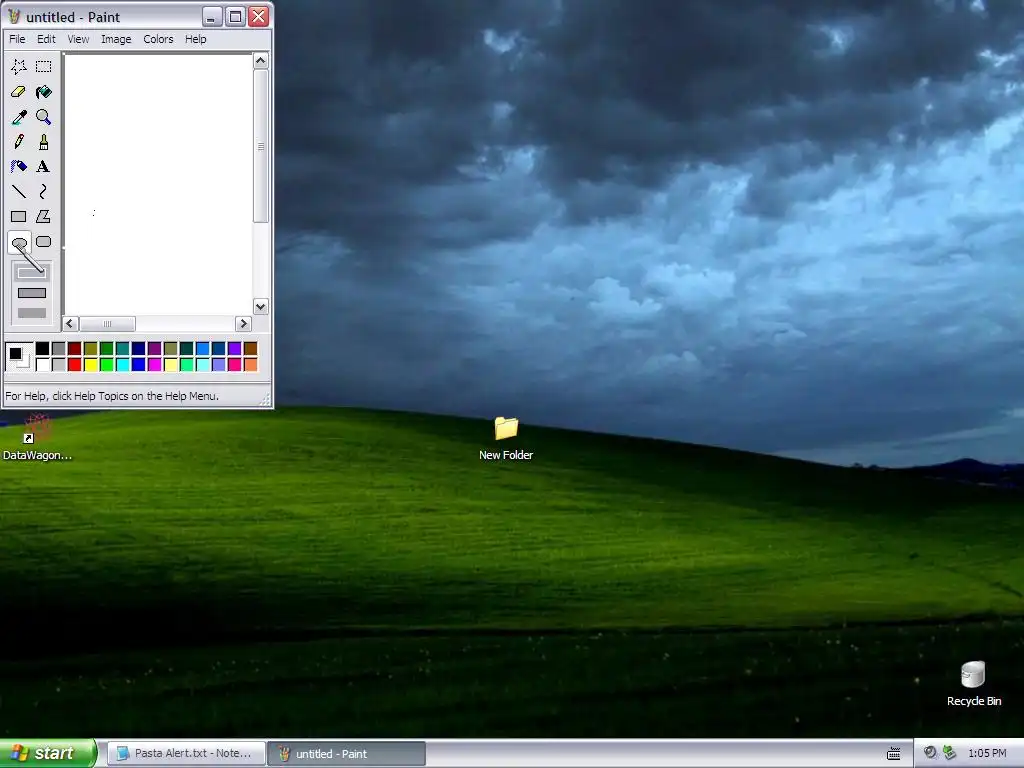The width and height of the screenshot is (1024, 768).
Task: Choose solid fill without outline style
Action: click(31, 313)
